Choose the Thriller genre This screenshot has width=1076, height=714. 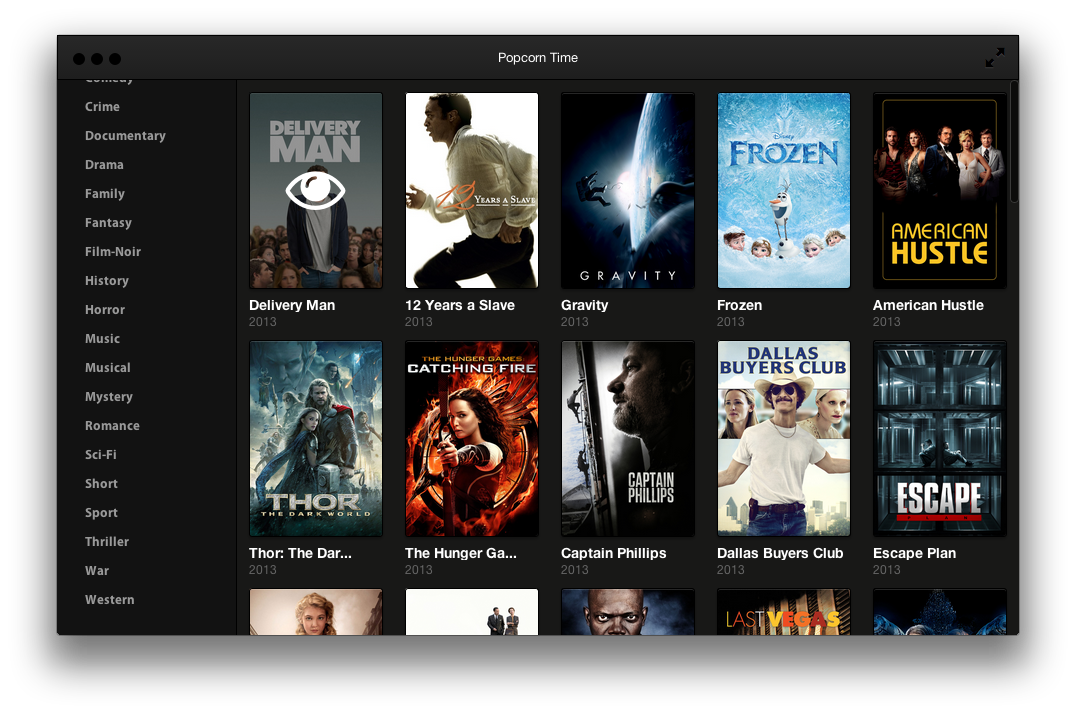pos(107,542)
